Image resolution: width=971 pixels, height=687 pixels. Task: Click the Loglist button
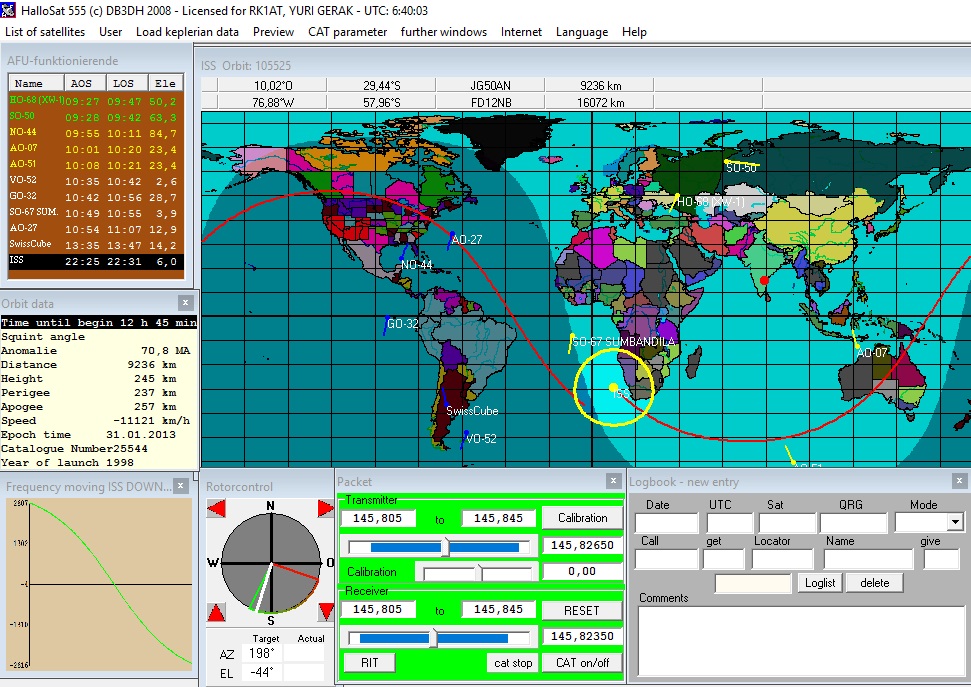[820, 582]
